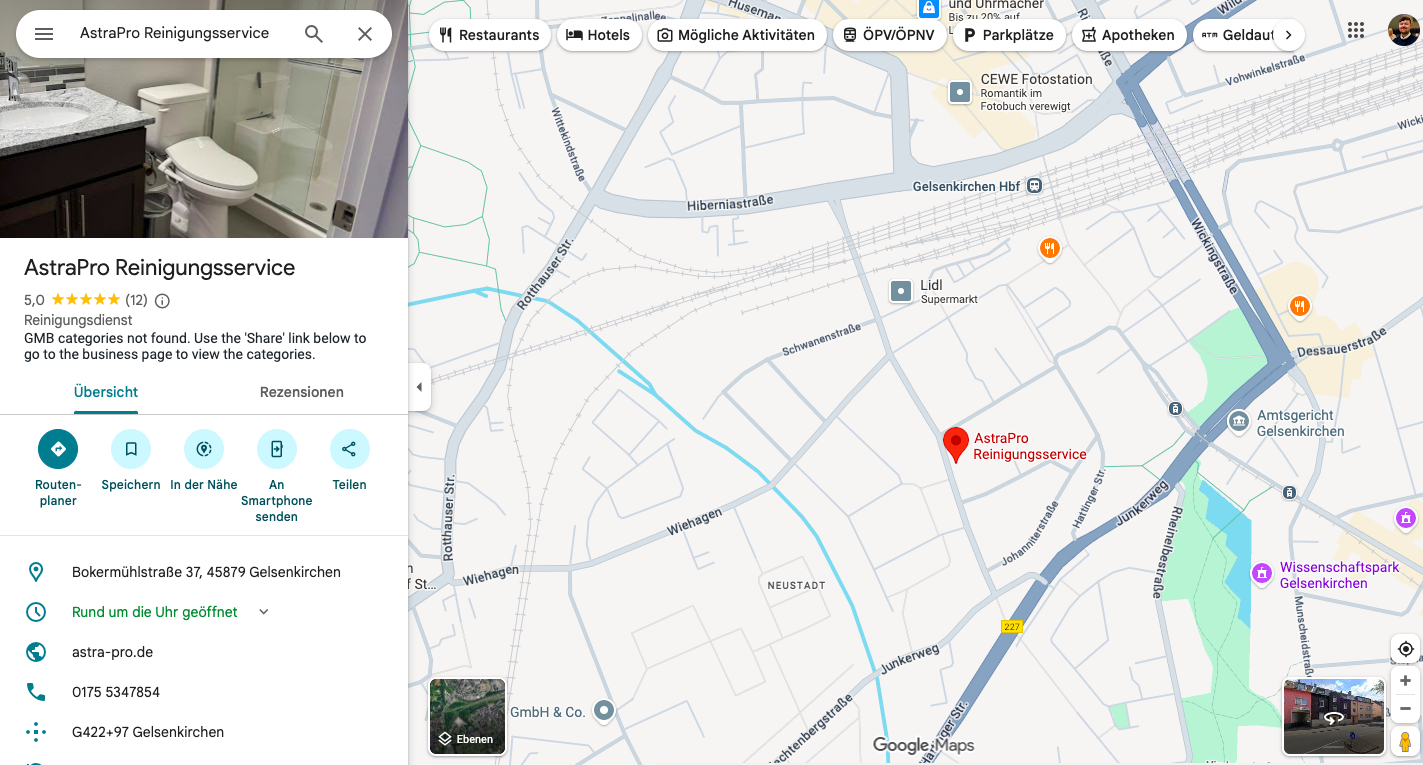The height and width of the screenshot is (765, 1423).
Task: Collapse the side panel with the arrow
Action: tap(419, 387)
